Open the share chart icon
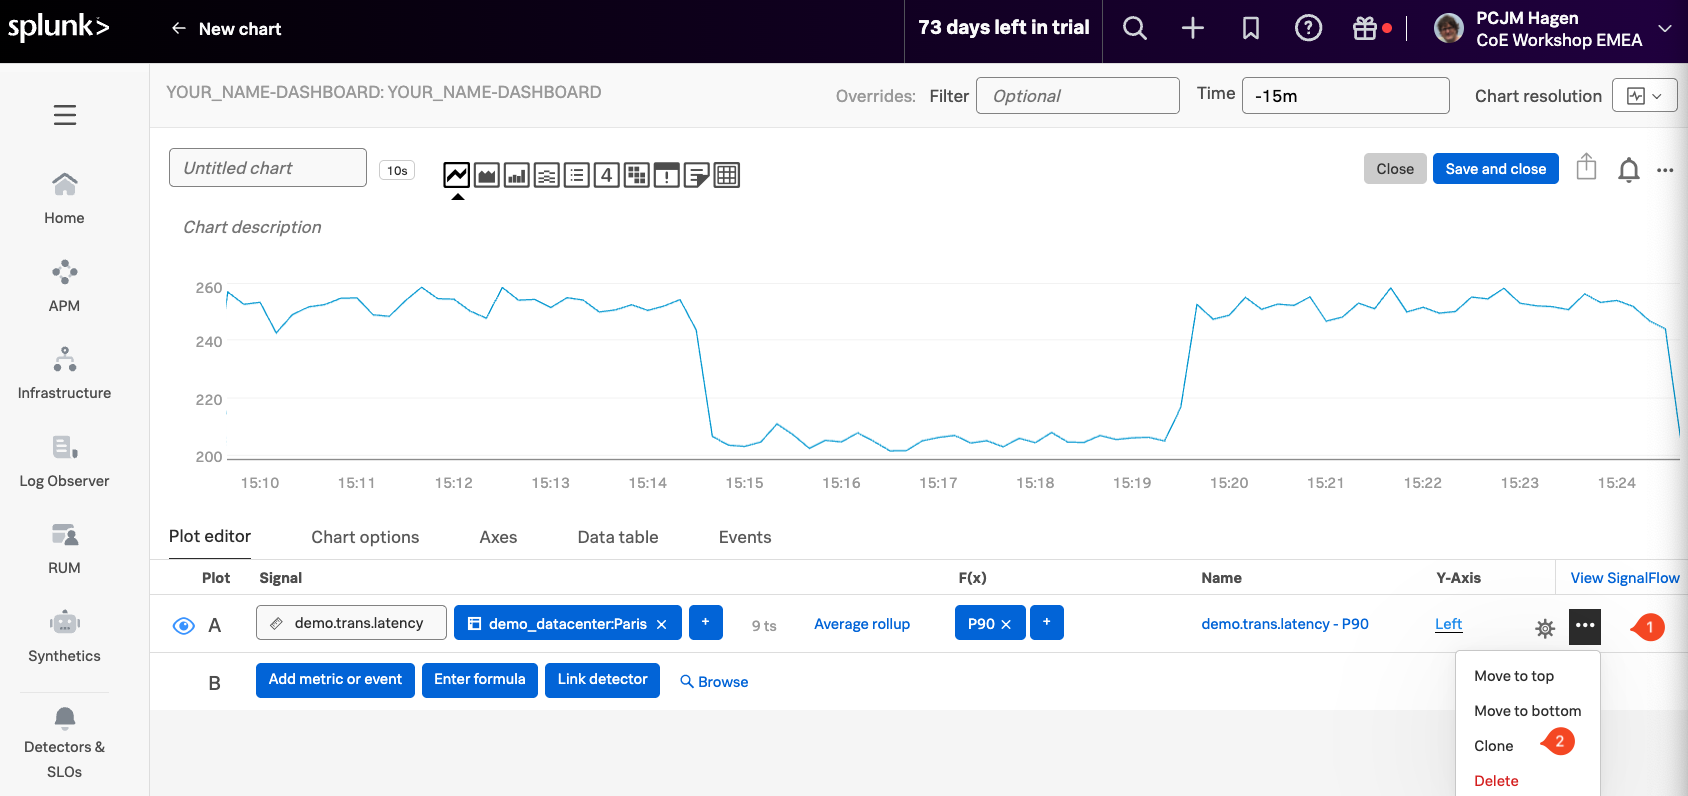 point(1586,168)
